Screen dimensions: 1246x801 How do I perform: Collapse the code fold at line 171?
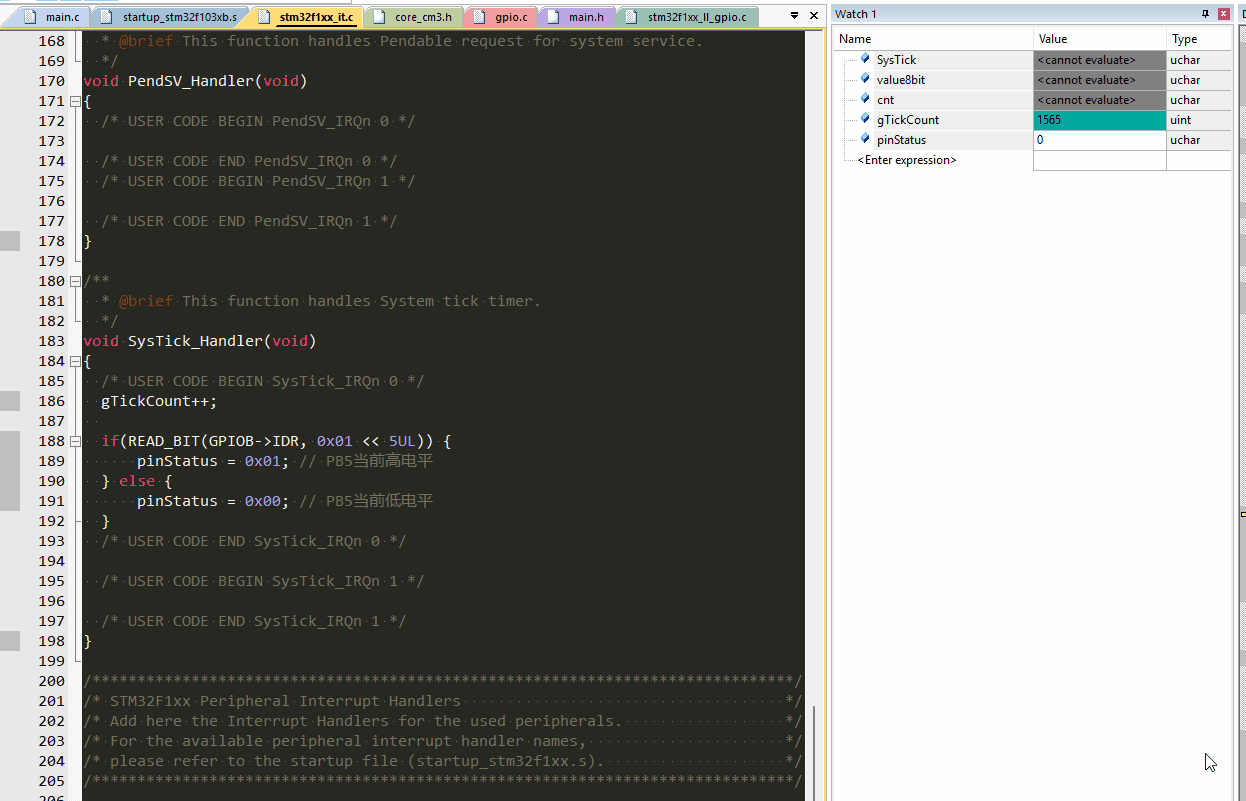tap(75, 100)
